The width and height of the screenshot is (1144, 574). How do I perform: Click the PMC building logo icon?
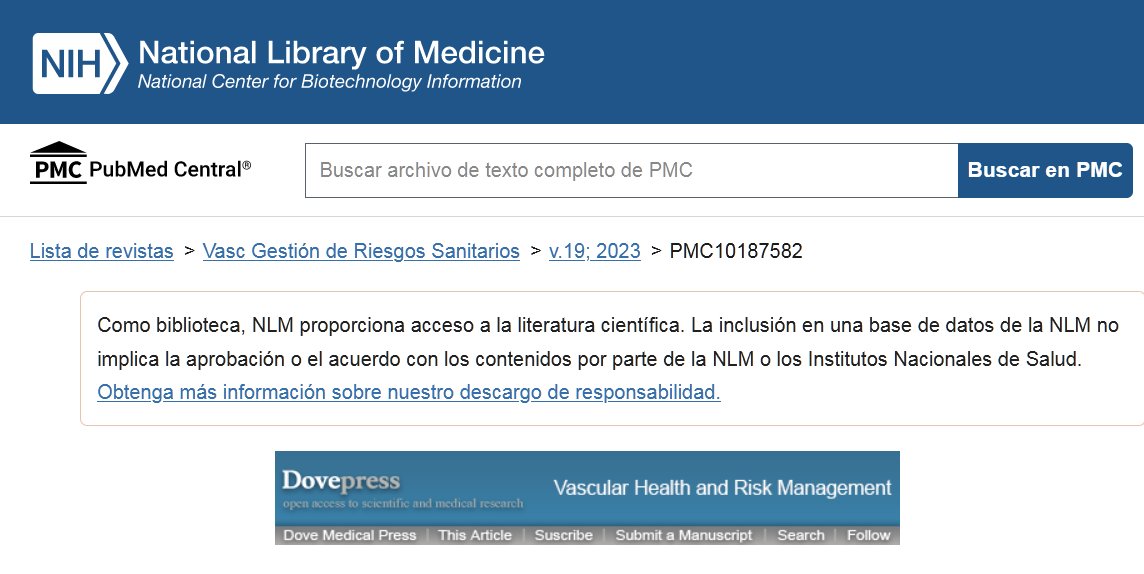(58, 163)
